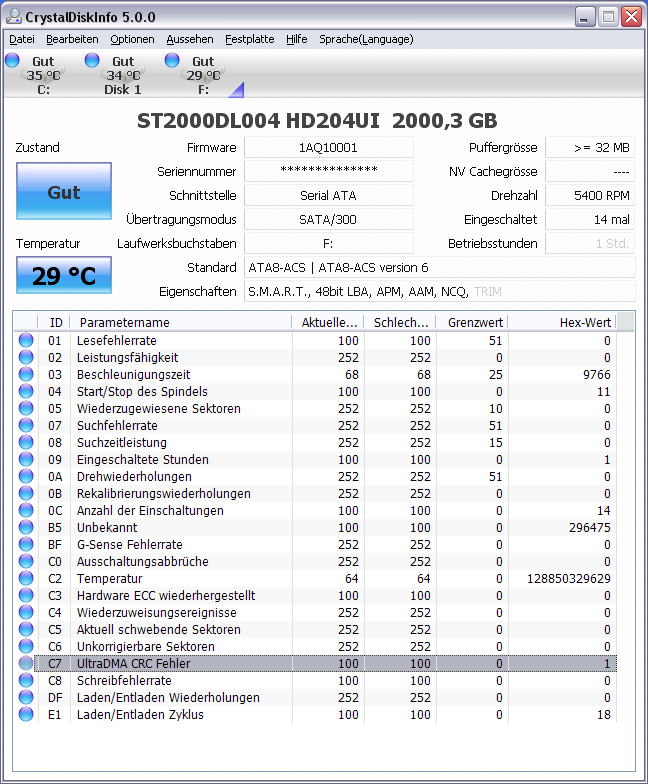648x784 pixels.
Task: Open the Datei menu
Action: click(22, 39)
